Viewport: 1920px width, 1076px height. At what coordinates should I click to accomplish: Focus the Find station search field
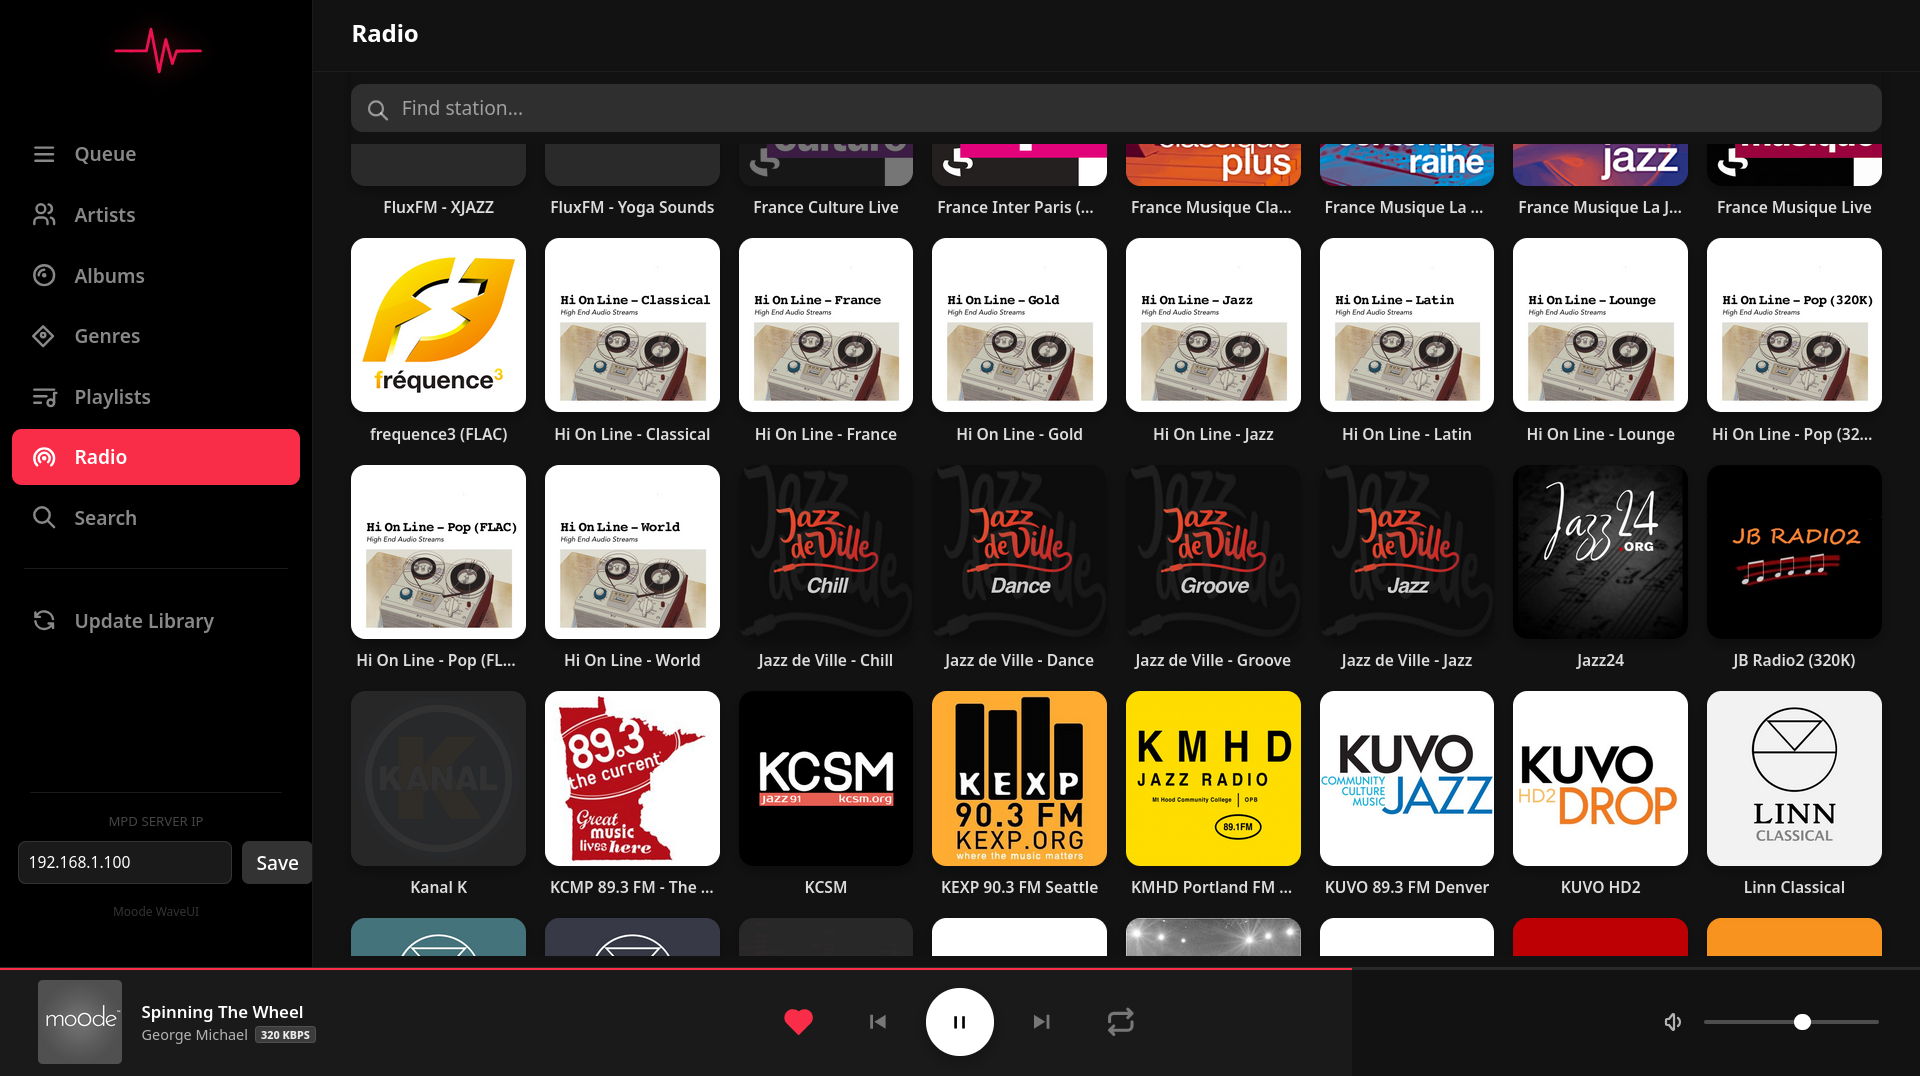[1116, 108]
